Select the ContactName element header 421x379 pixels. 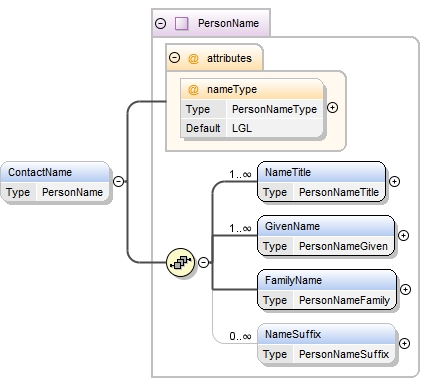click(55, 172)
